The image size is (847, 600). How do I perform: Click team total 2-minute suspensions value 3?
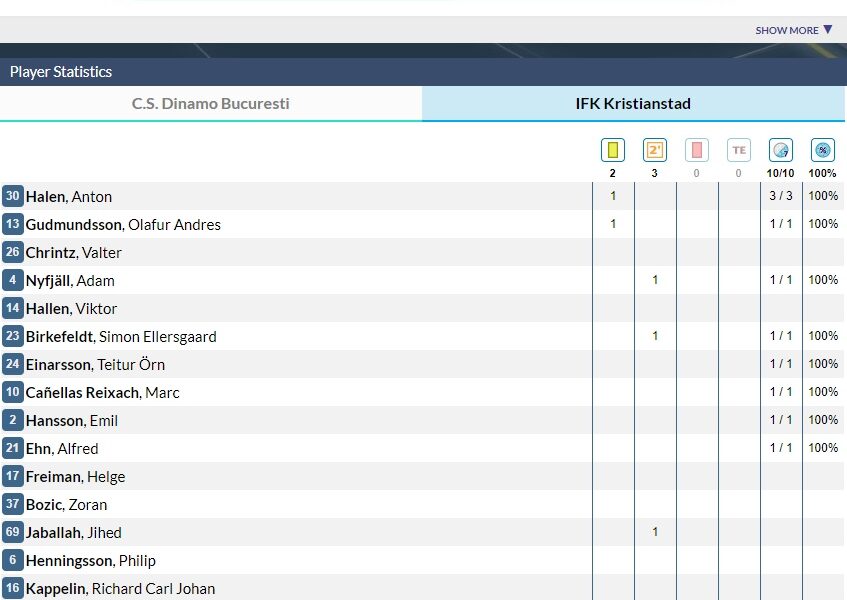(x=655, y=173)
